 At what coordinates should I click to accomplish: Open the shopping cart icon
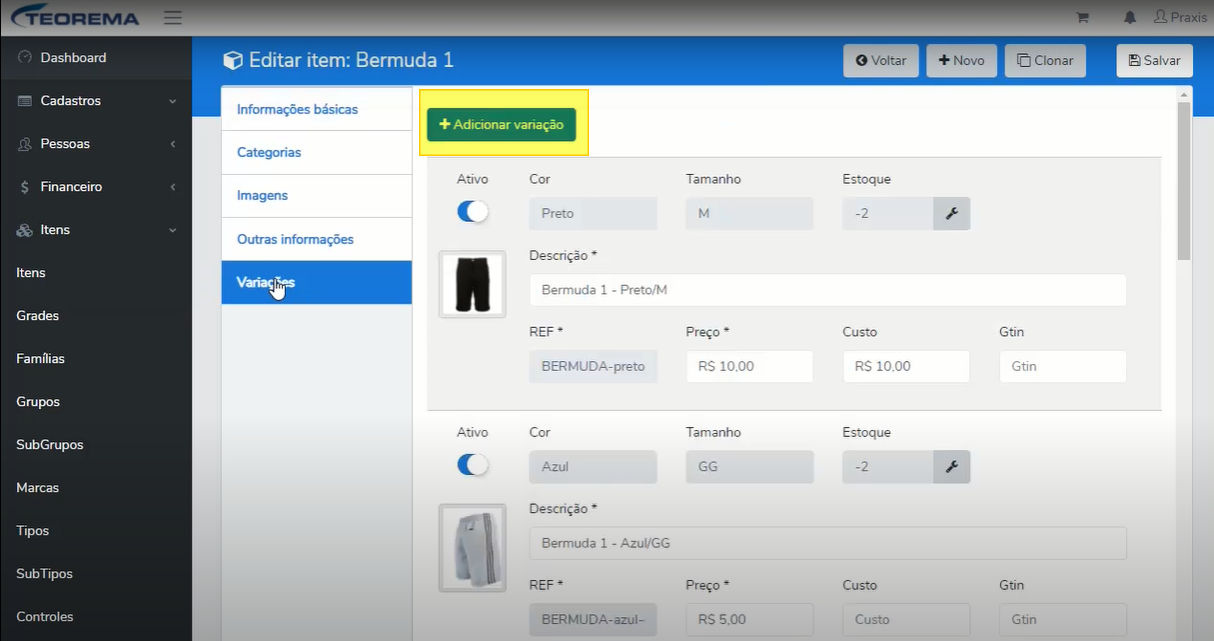click(1082, 18)
